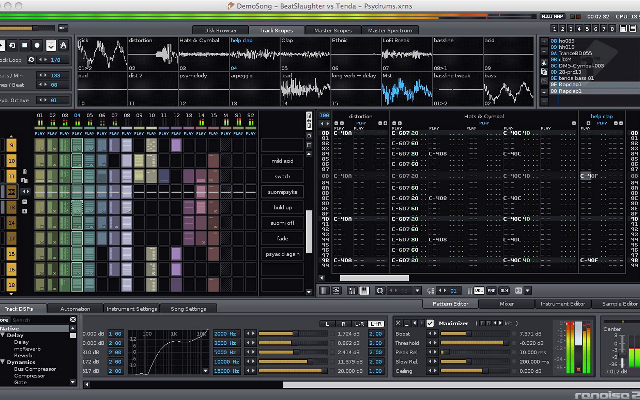Toggle the PAN column button
The height and width of the screenshot is (400, 640).
(491, 291)
